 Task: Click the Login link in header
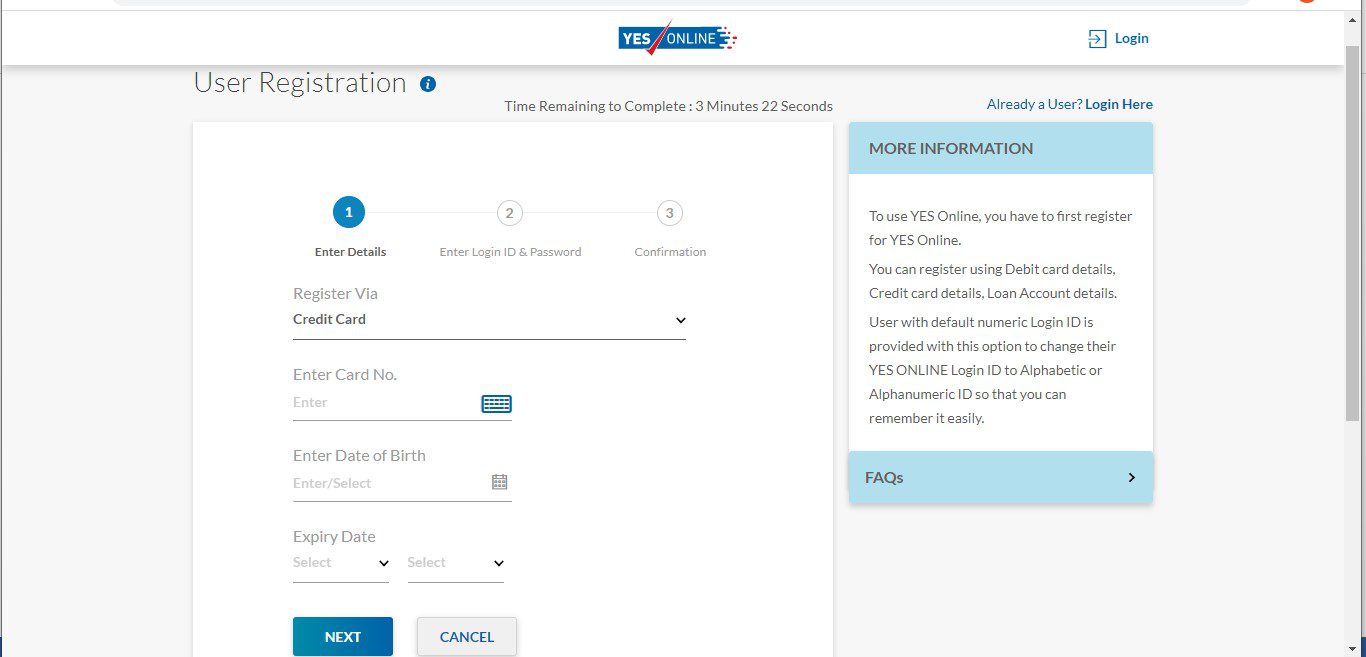coord(1131,39)
